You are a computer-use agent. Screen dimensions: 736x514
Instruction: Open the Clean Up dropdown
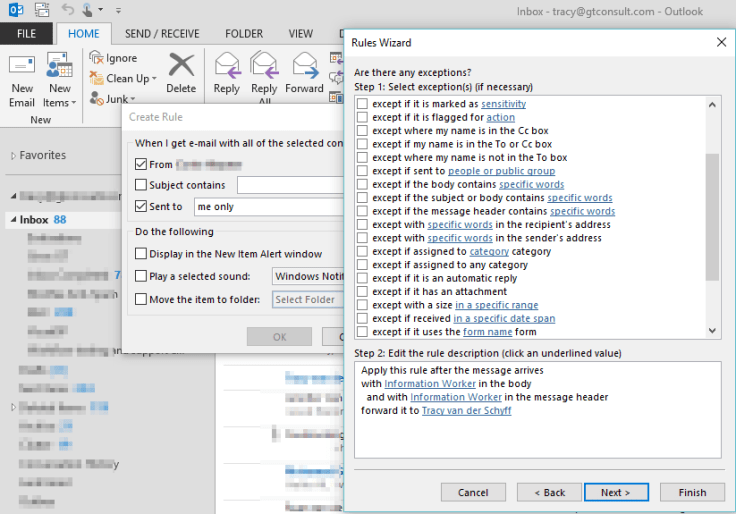pyautogui.click(x=125, y=78)
